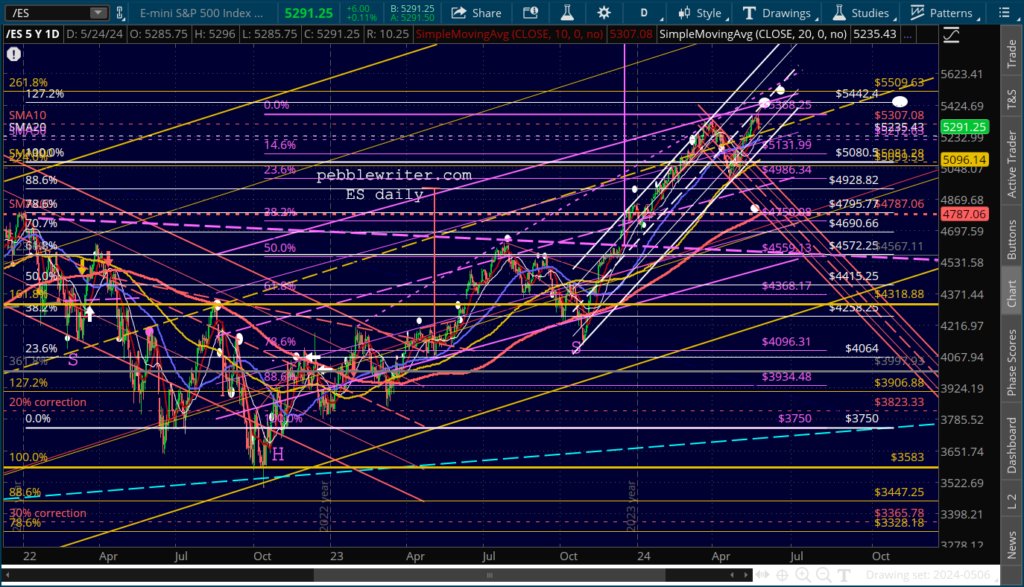
Task: Click the E-mini S&P 500 Index description field
Action: click(x=202, y=13)
